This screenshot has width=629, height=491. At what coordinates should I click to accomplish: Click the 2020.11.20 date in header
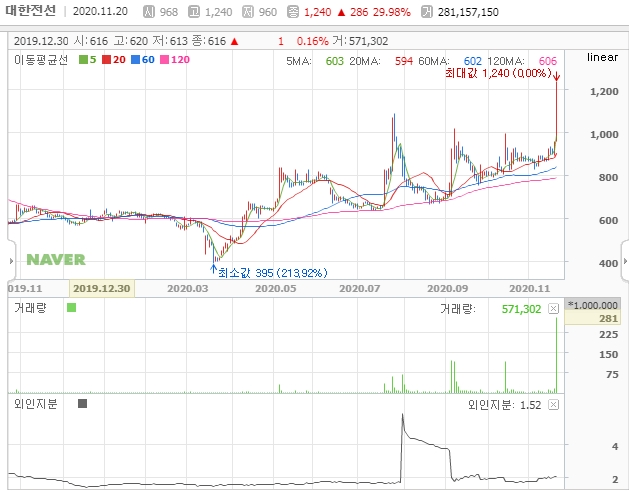click(100, 11)
